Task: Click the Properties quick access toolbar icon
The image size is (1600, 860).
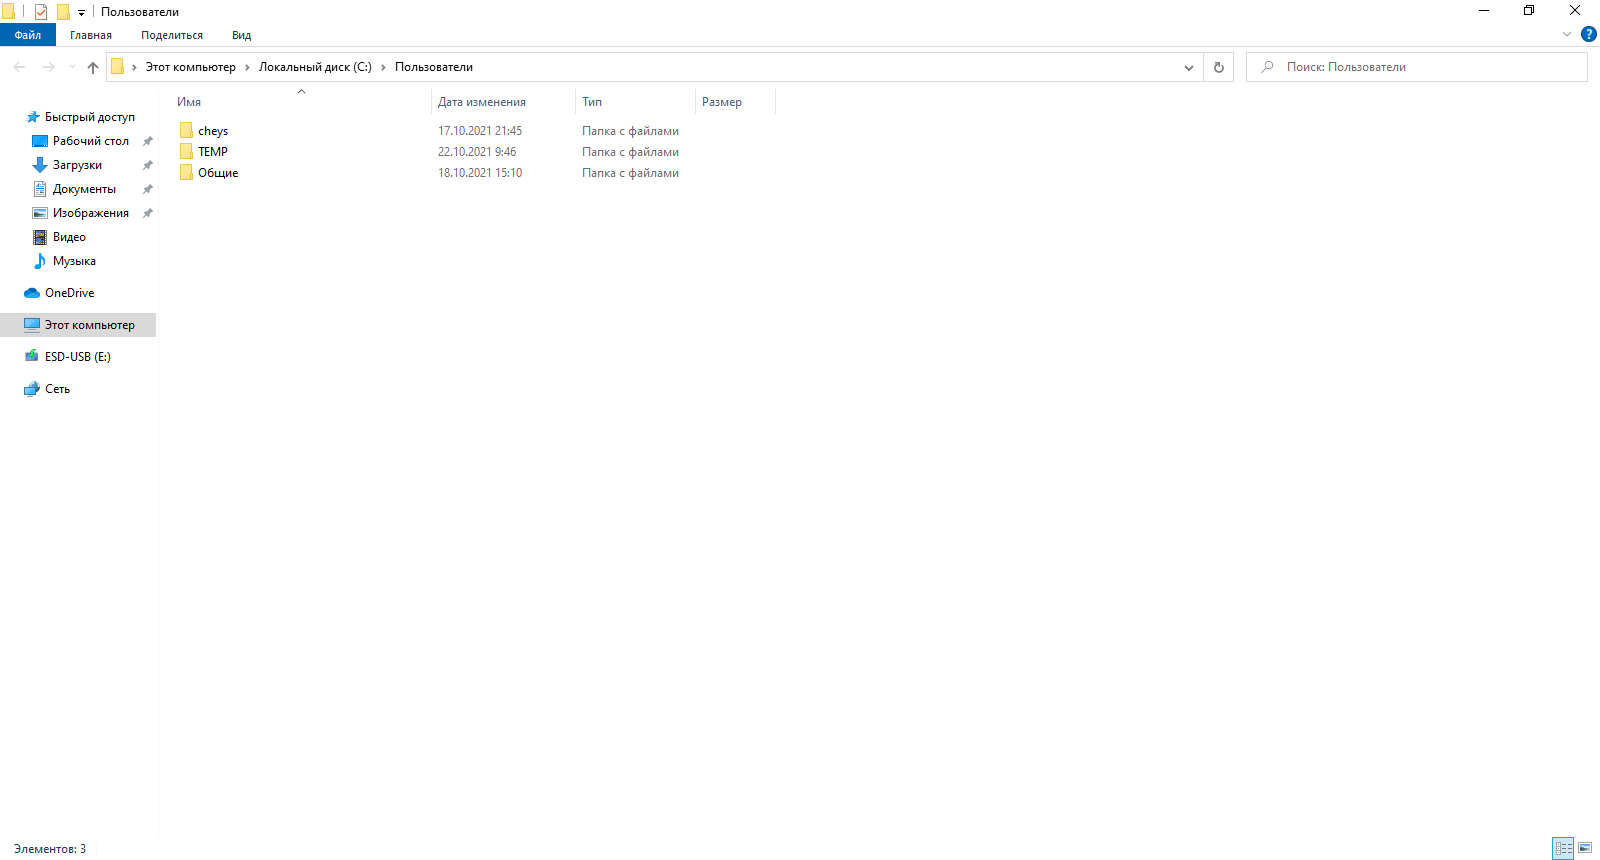Action: coord(41,12)
